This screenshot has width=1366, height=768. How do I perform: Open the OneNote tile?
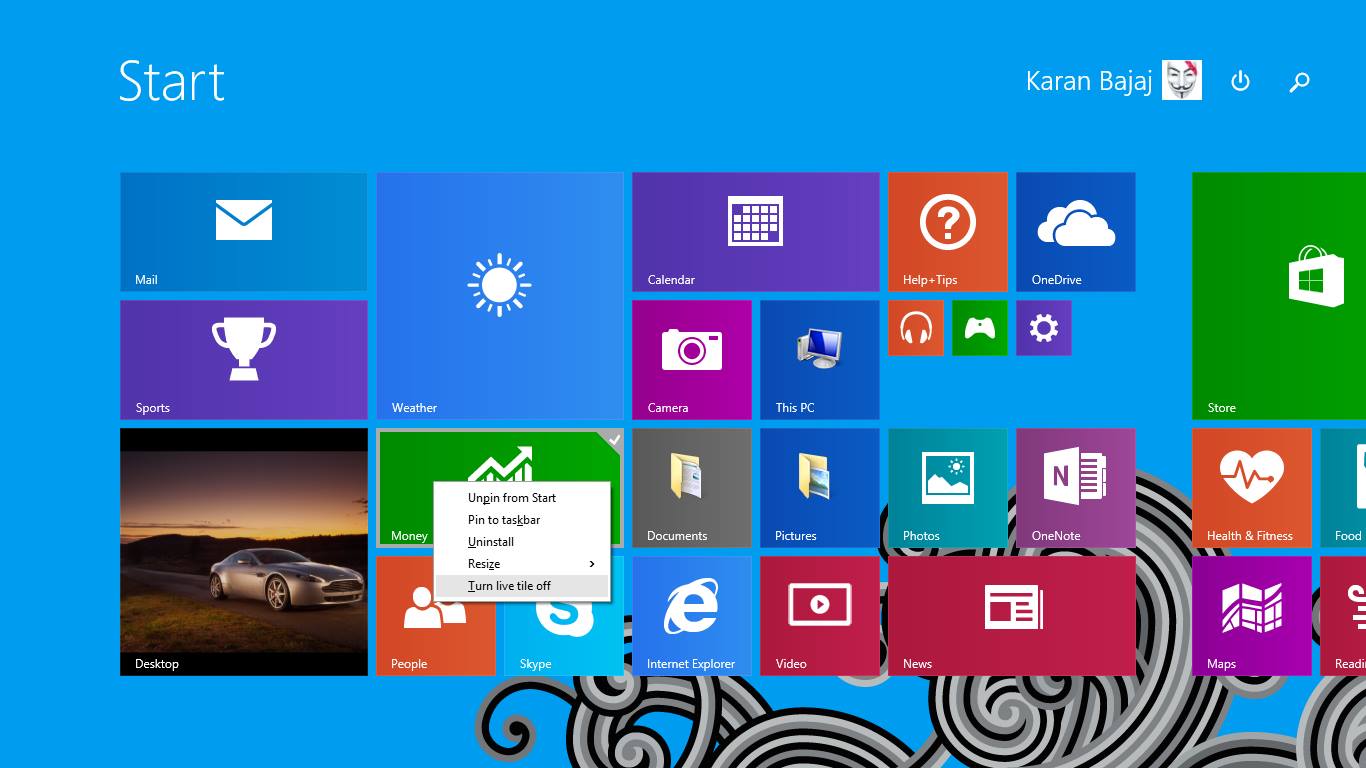tap(1076, 488)
